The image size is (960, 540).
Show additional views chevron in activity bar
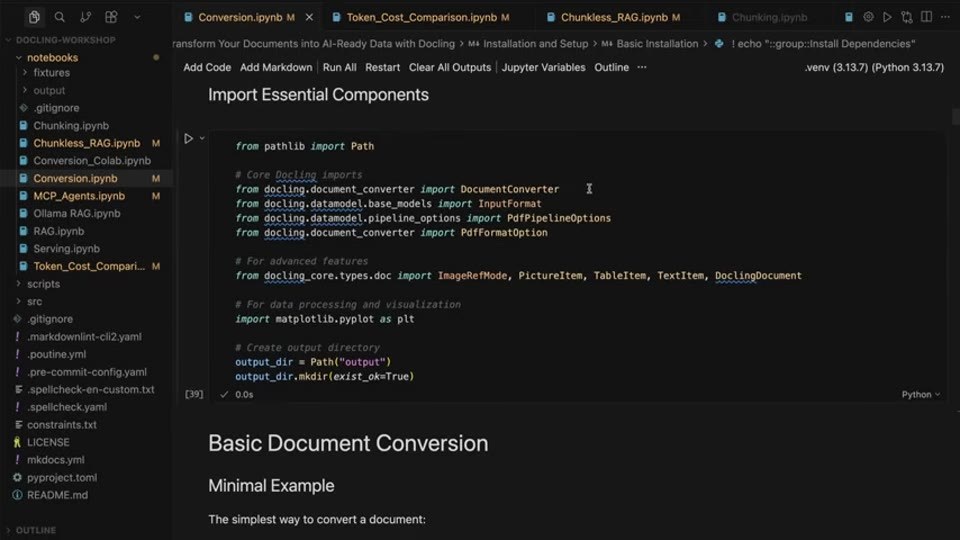137,17
